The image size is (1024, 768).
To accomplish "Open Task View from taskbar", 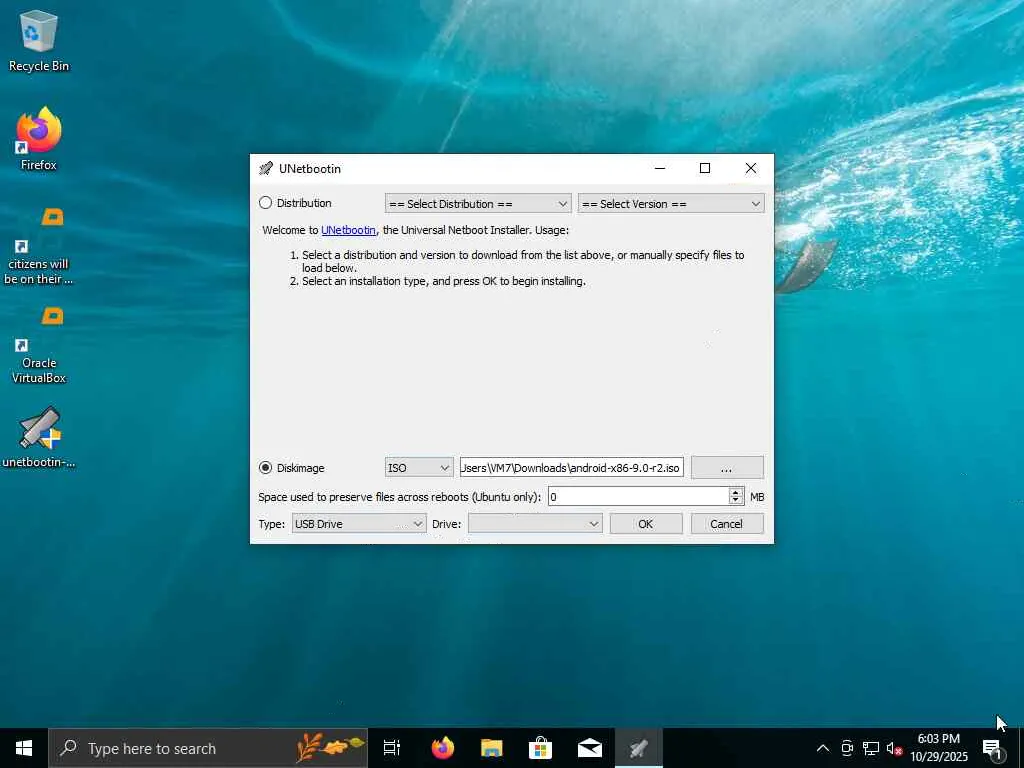I will point(392,748).
